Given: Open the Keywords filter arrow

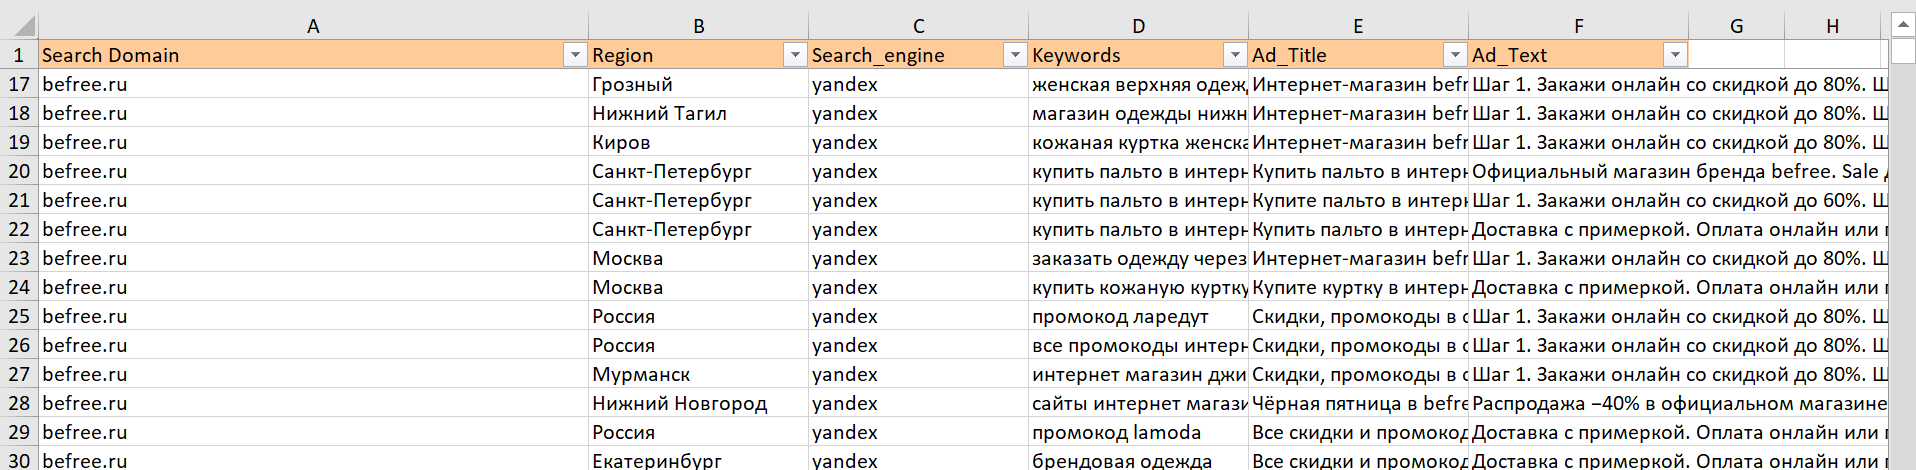Looking at the screenshot, I should [x=1235, y=55].
